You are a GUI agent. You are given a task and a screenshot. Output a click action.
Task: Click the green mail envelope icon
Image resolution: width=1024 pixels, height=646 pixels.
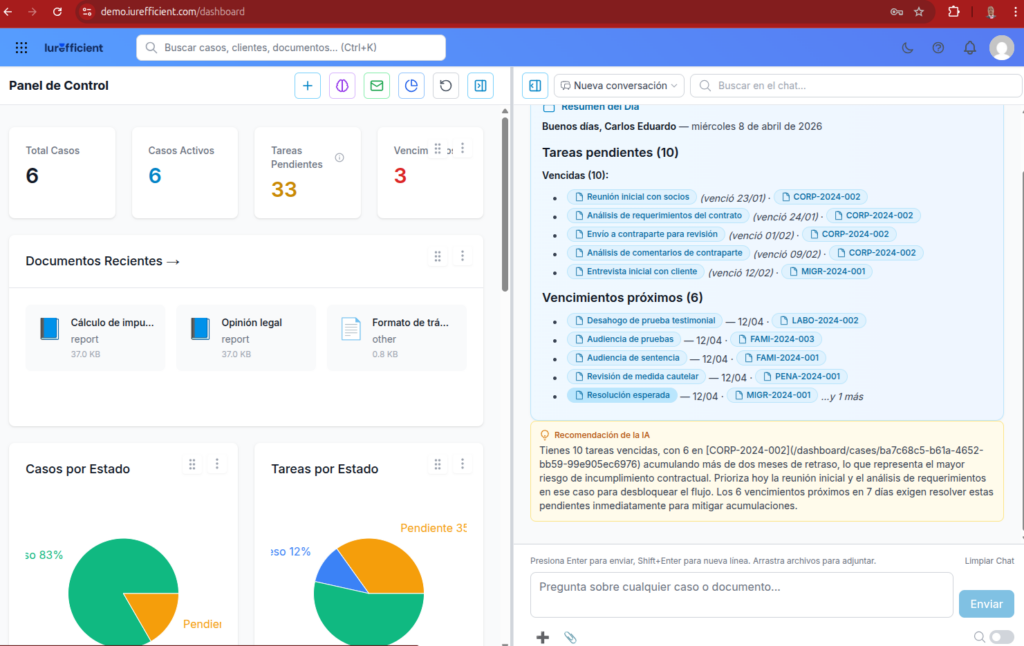377,86
